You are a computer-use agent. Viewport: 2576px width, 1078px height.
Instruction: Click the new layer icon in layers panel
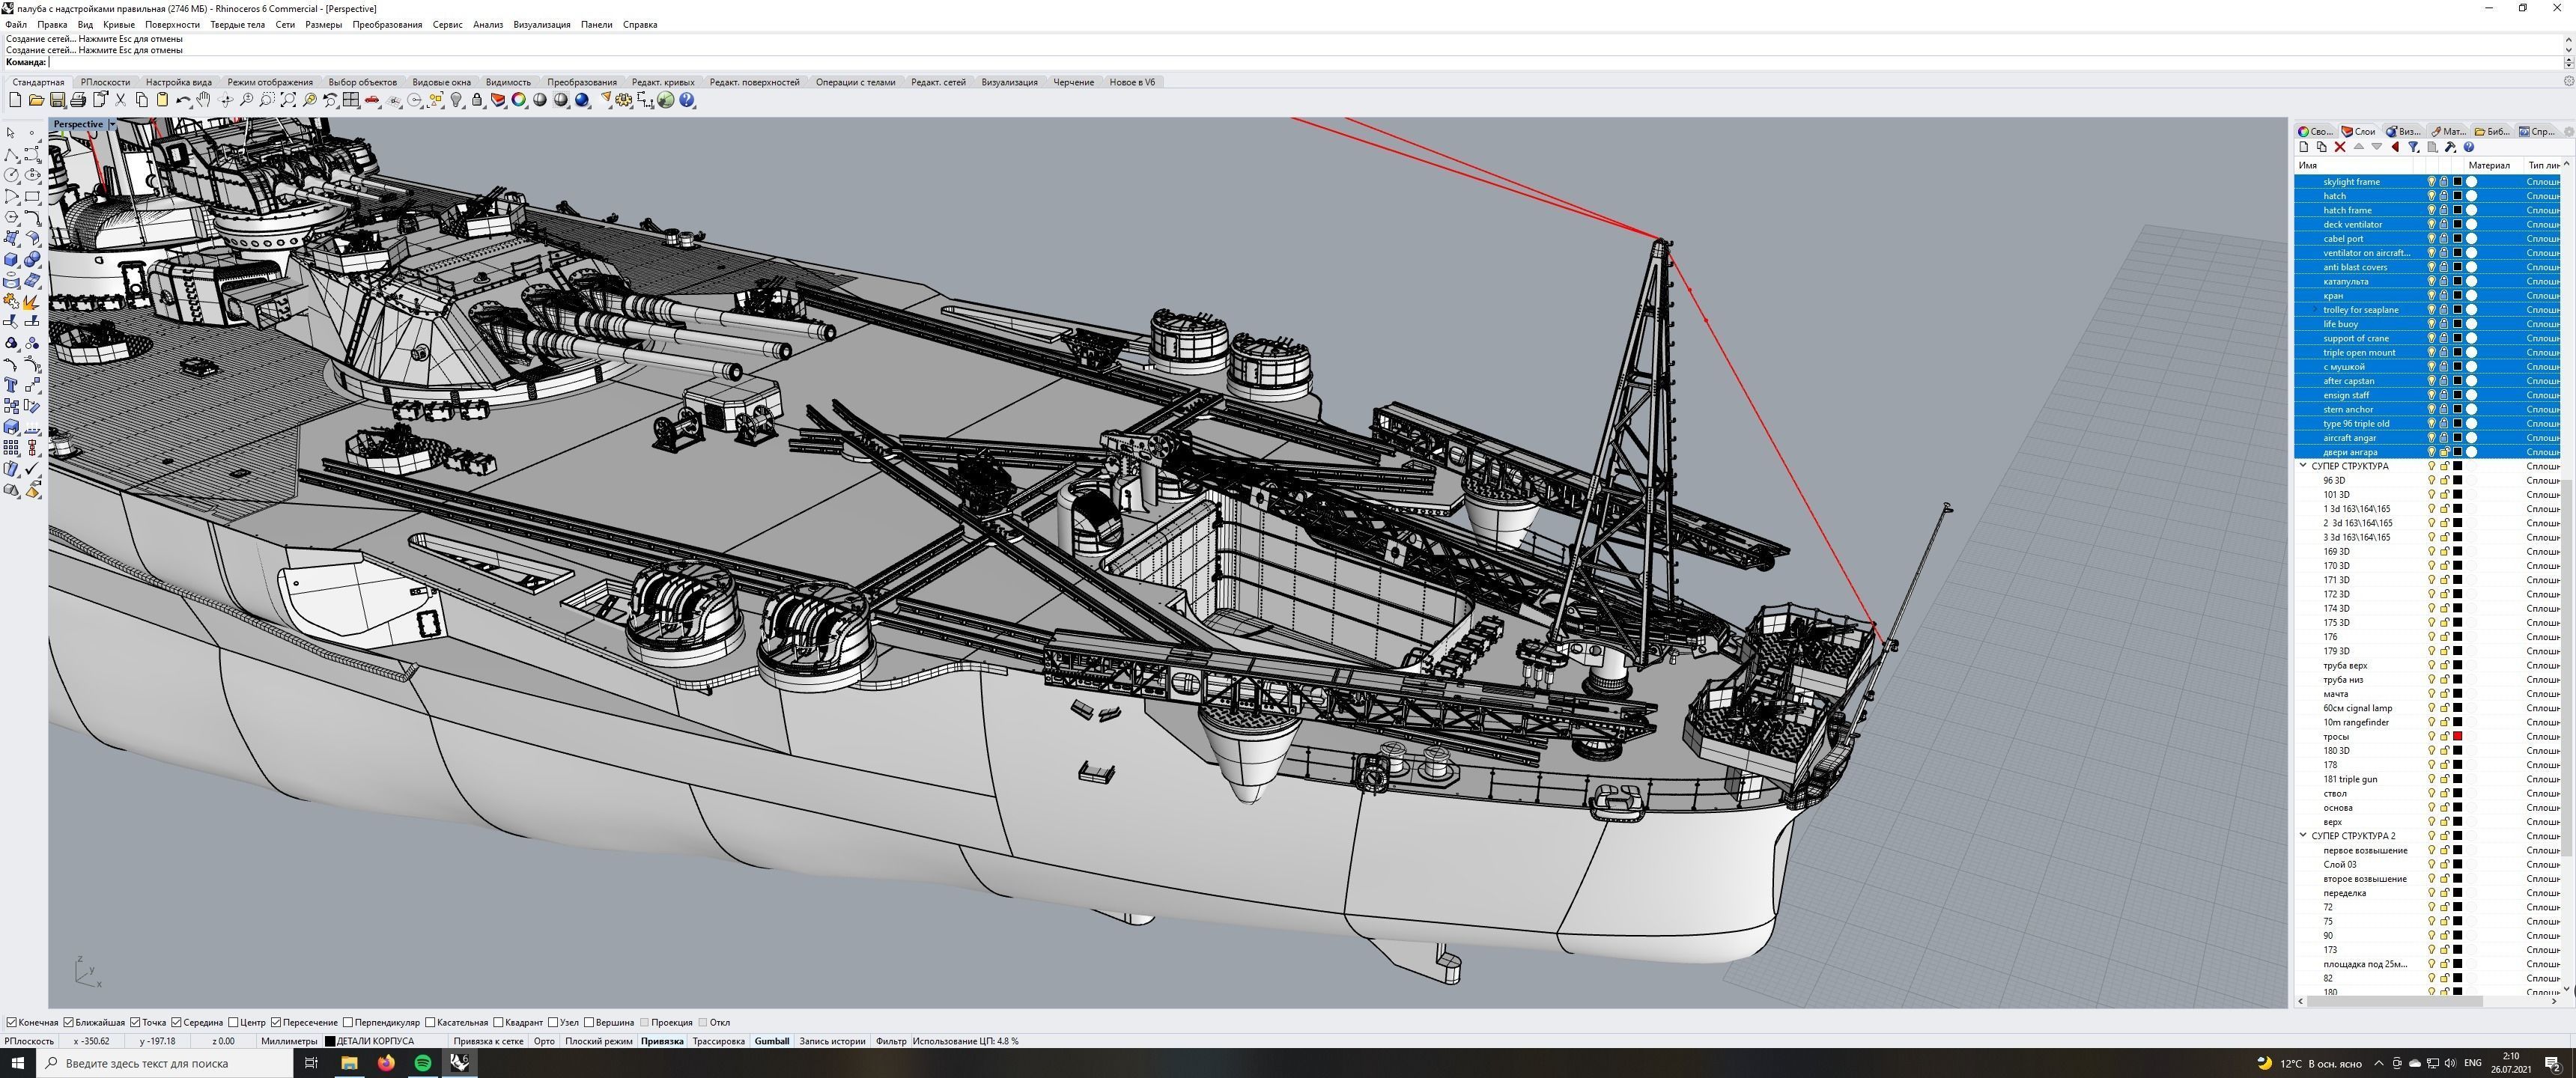2304,147
